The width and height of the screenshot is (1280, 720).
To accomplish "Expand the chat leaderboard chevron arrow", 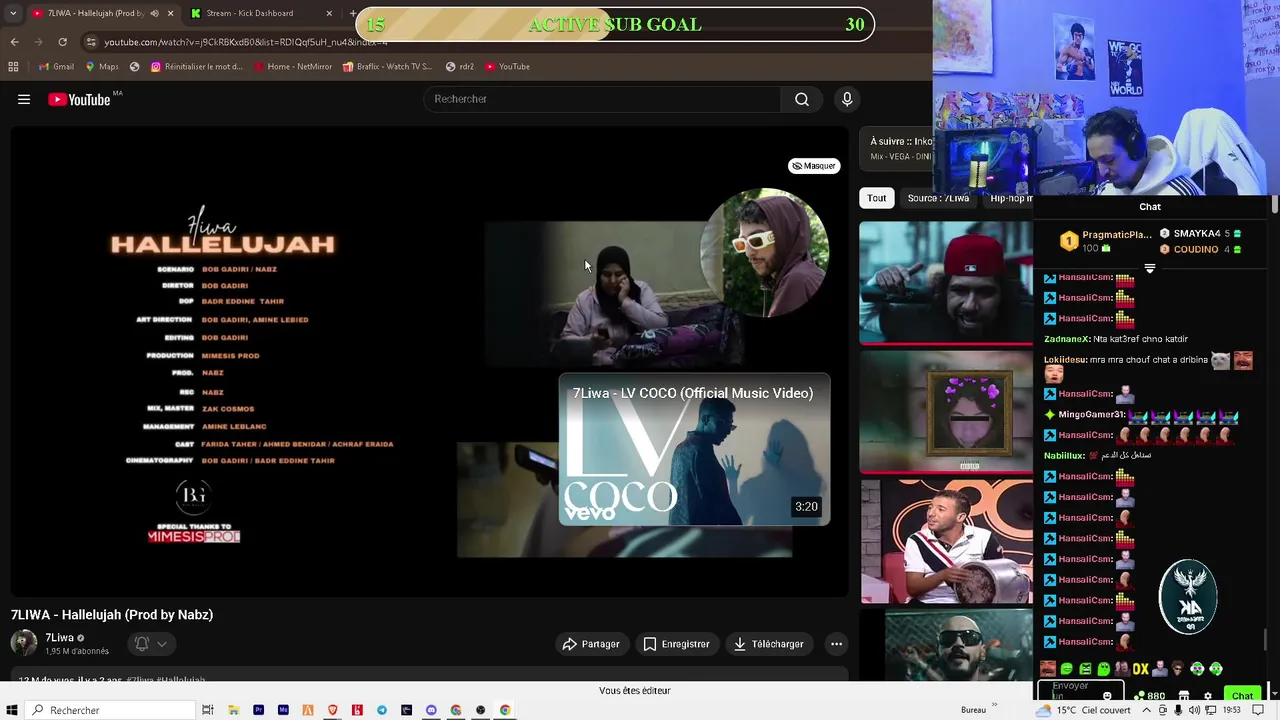I will point(1150,268).
